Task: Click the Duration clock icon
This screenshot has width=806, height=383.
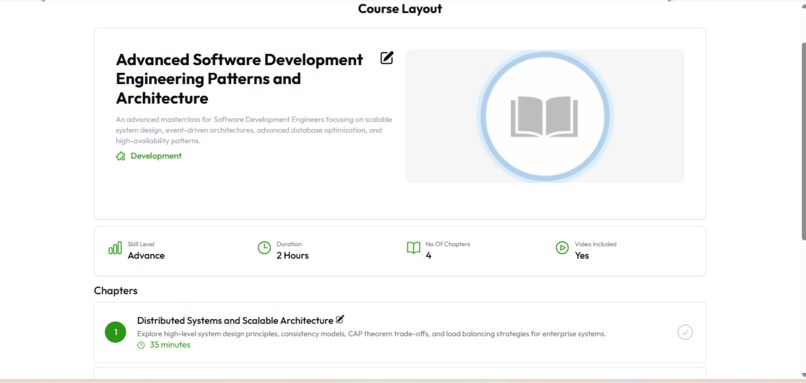Action: coord(264,248)
